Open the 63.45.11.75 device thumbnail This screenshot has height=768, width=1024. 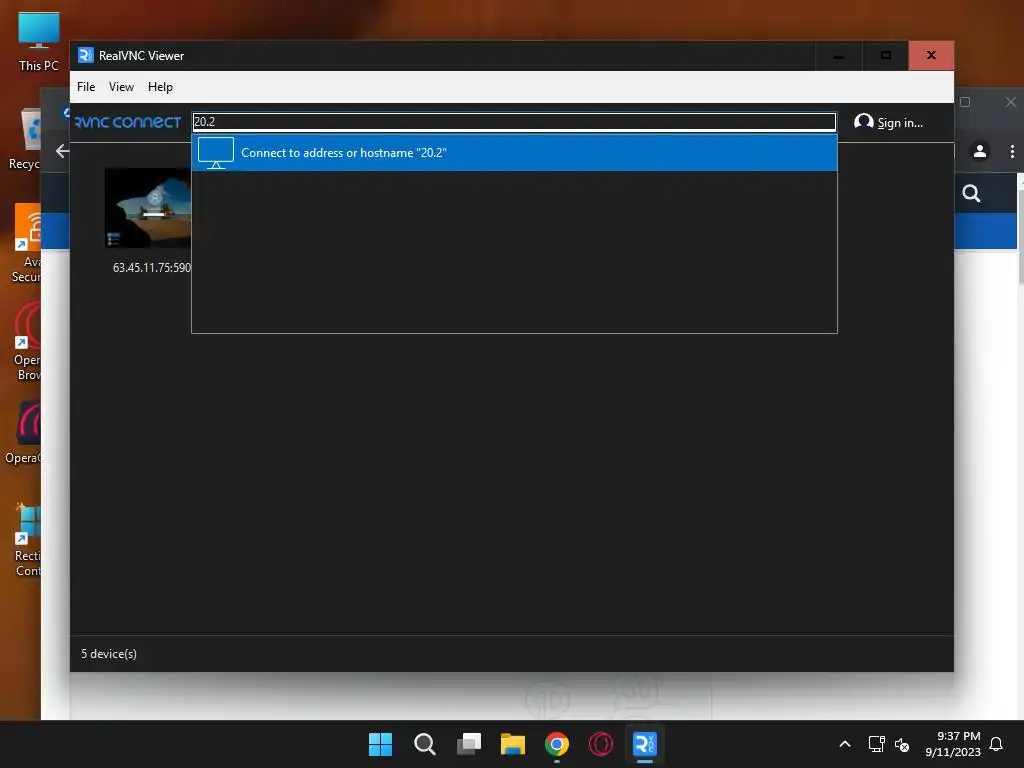[148, 208]
